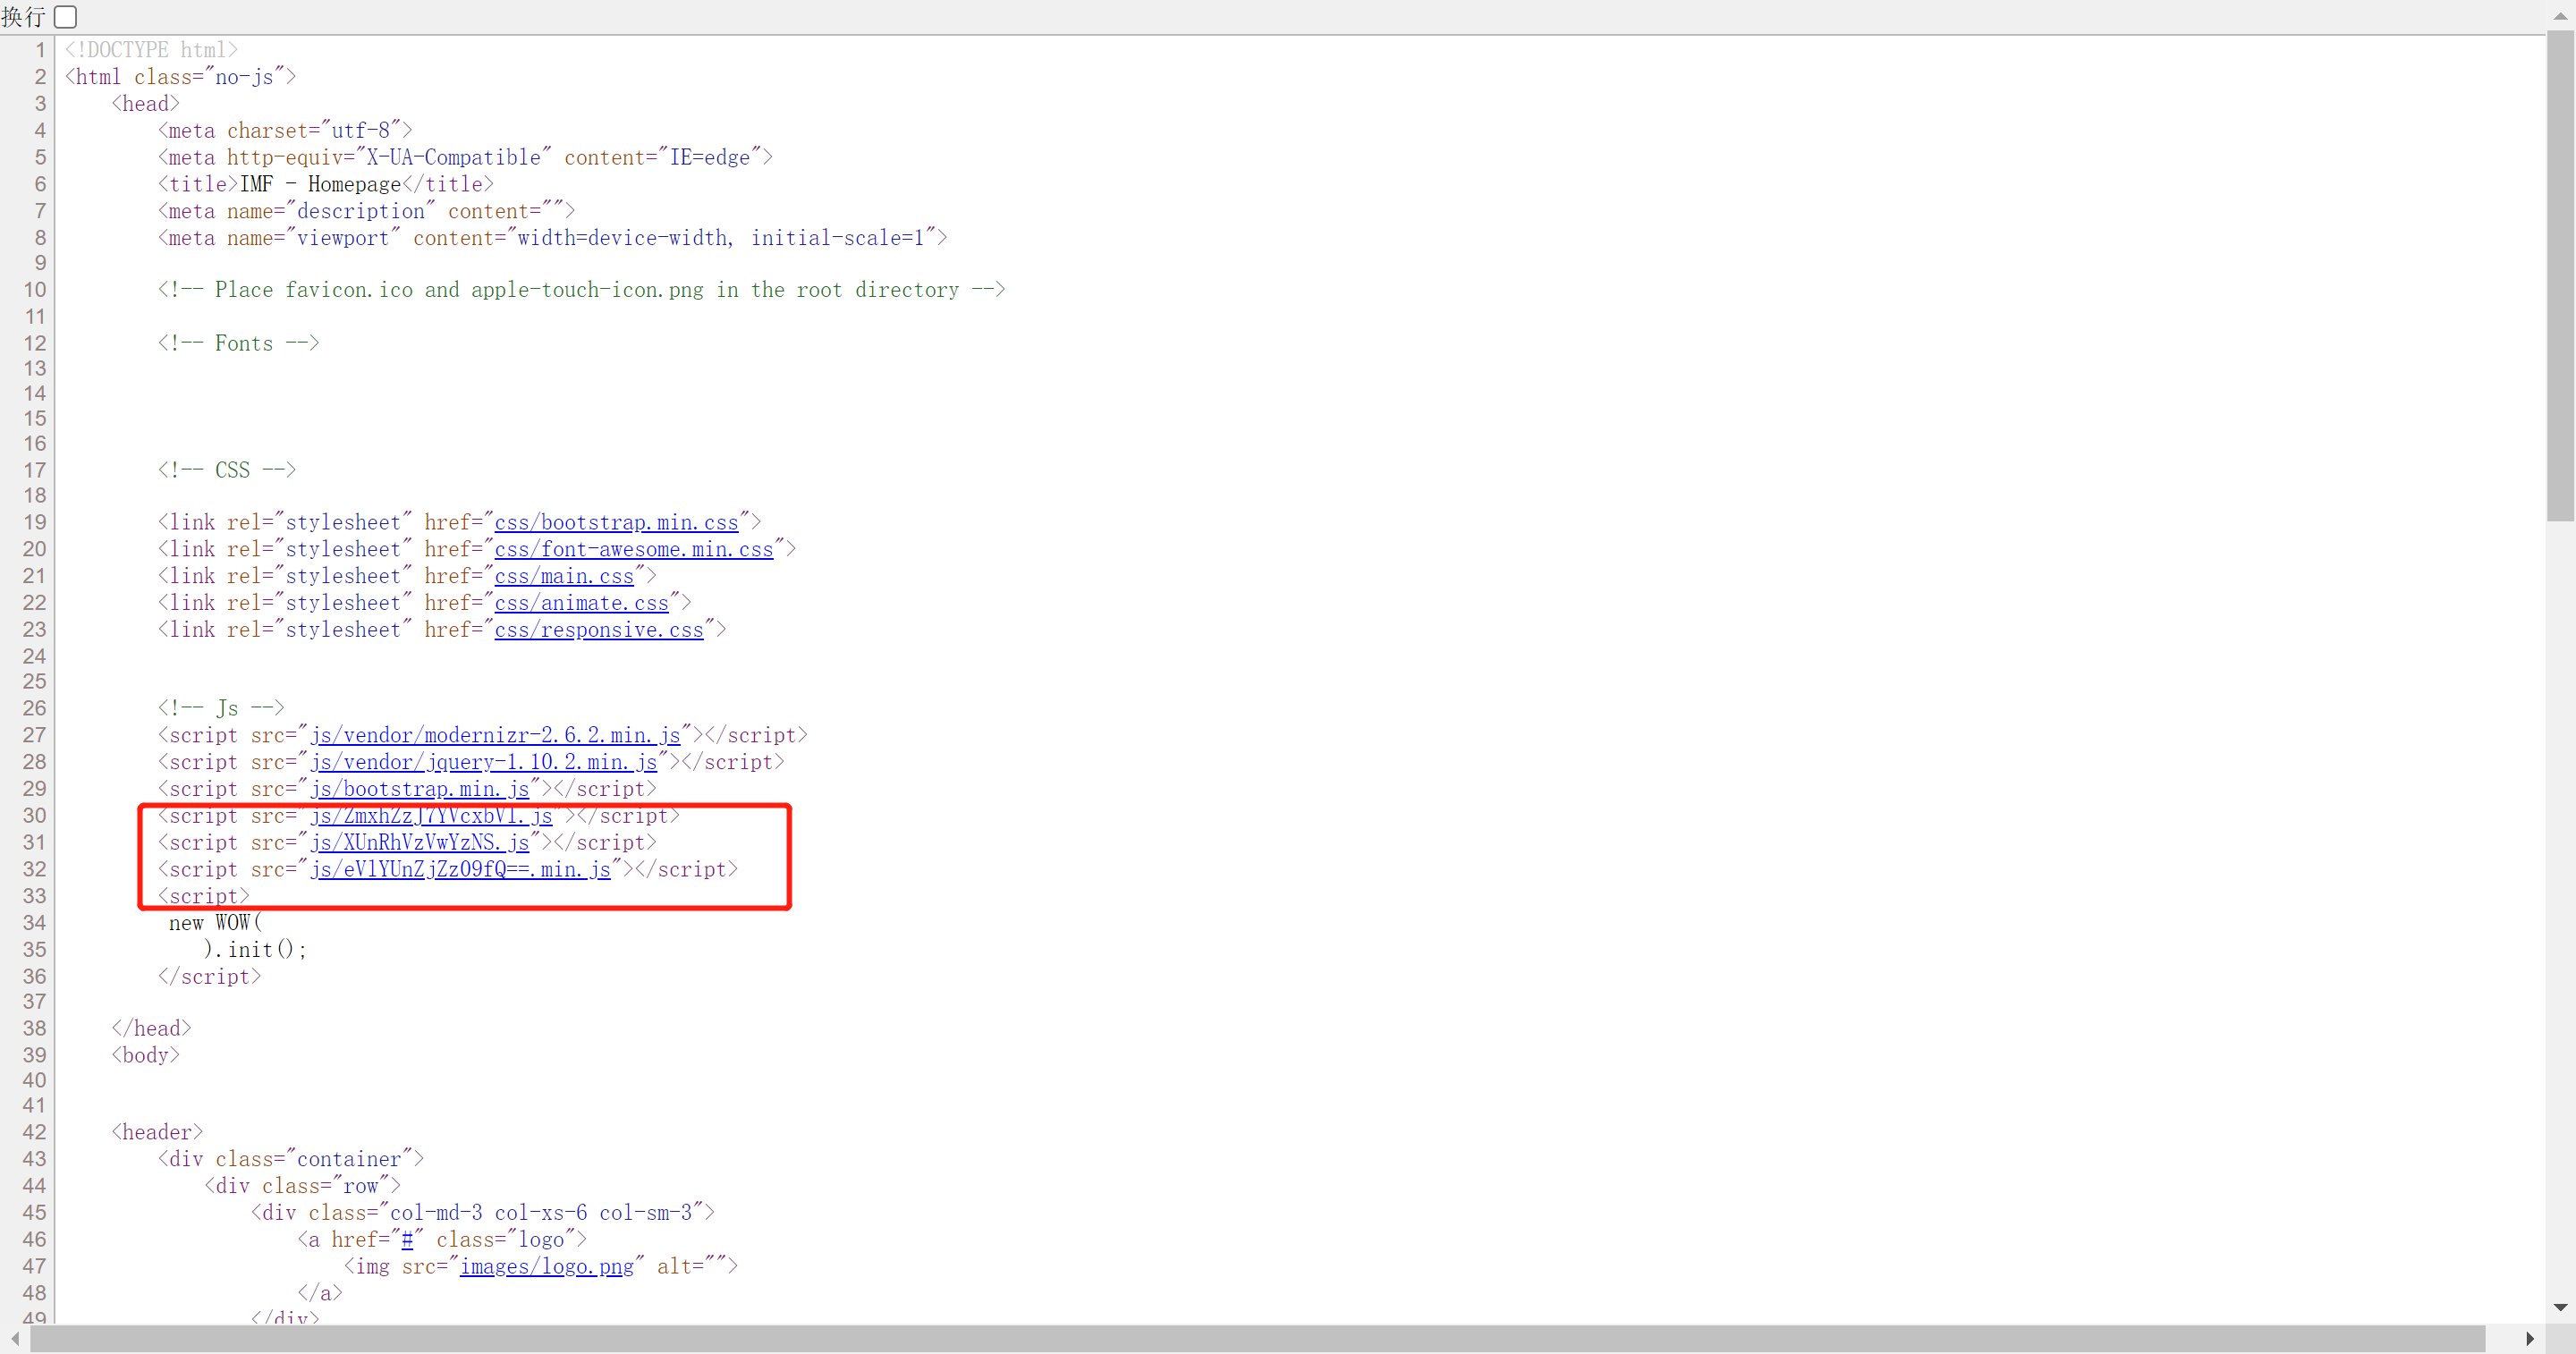Open the css/responsive.css stylesheet link

pos(598,630)
